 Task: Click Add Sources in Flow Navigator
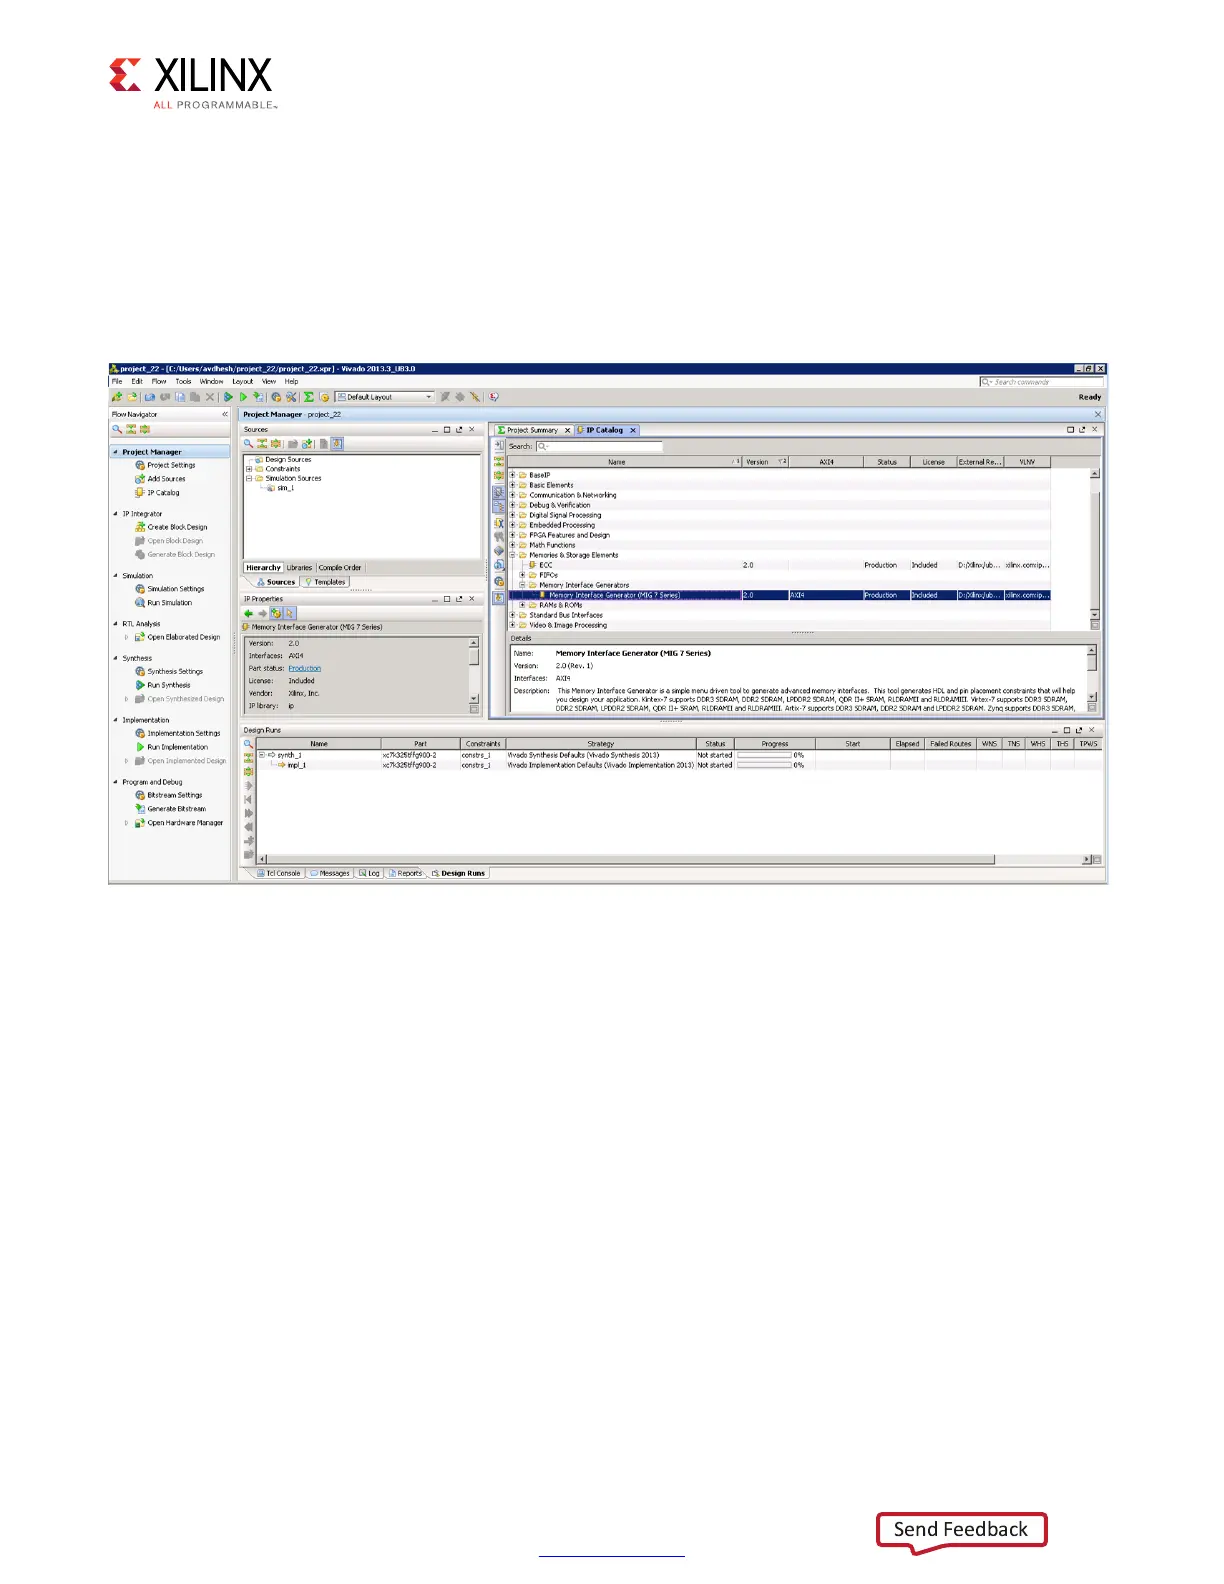160,479
